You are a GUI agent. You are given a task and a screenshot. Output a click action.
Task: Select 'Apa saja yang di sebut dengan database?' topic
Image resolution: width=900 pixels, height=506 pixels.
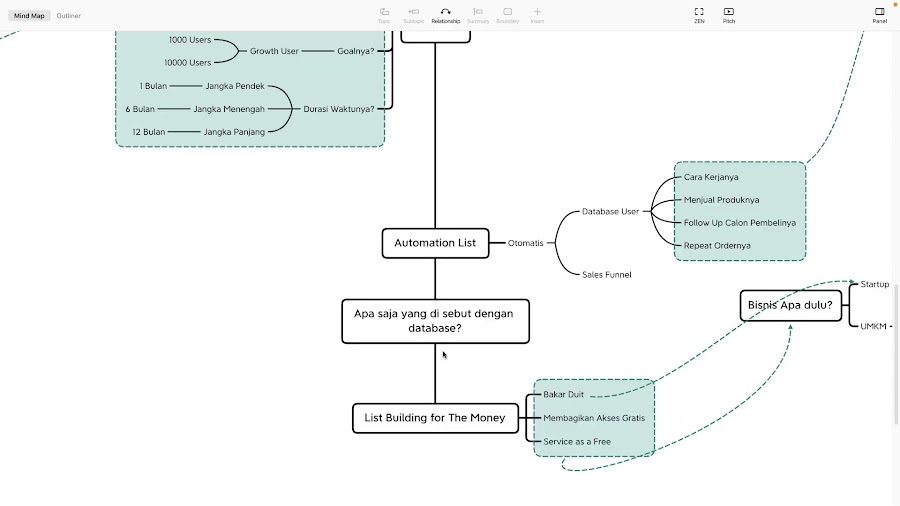[435, 321]
